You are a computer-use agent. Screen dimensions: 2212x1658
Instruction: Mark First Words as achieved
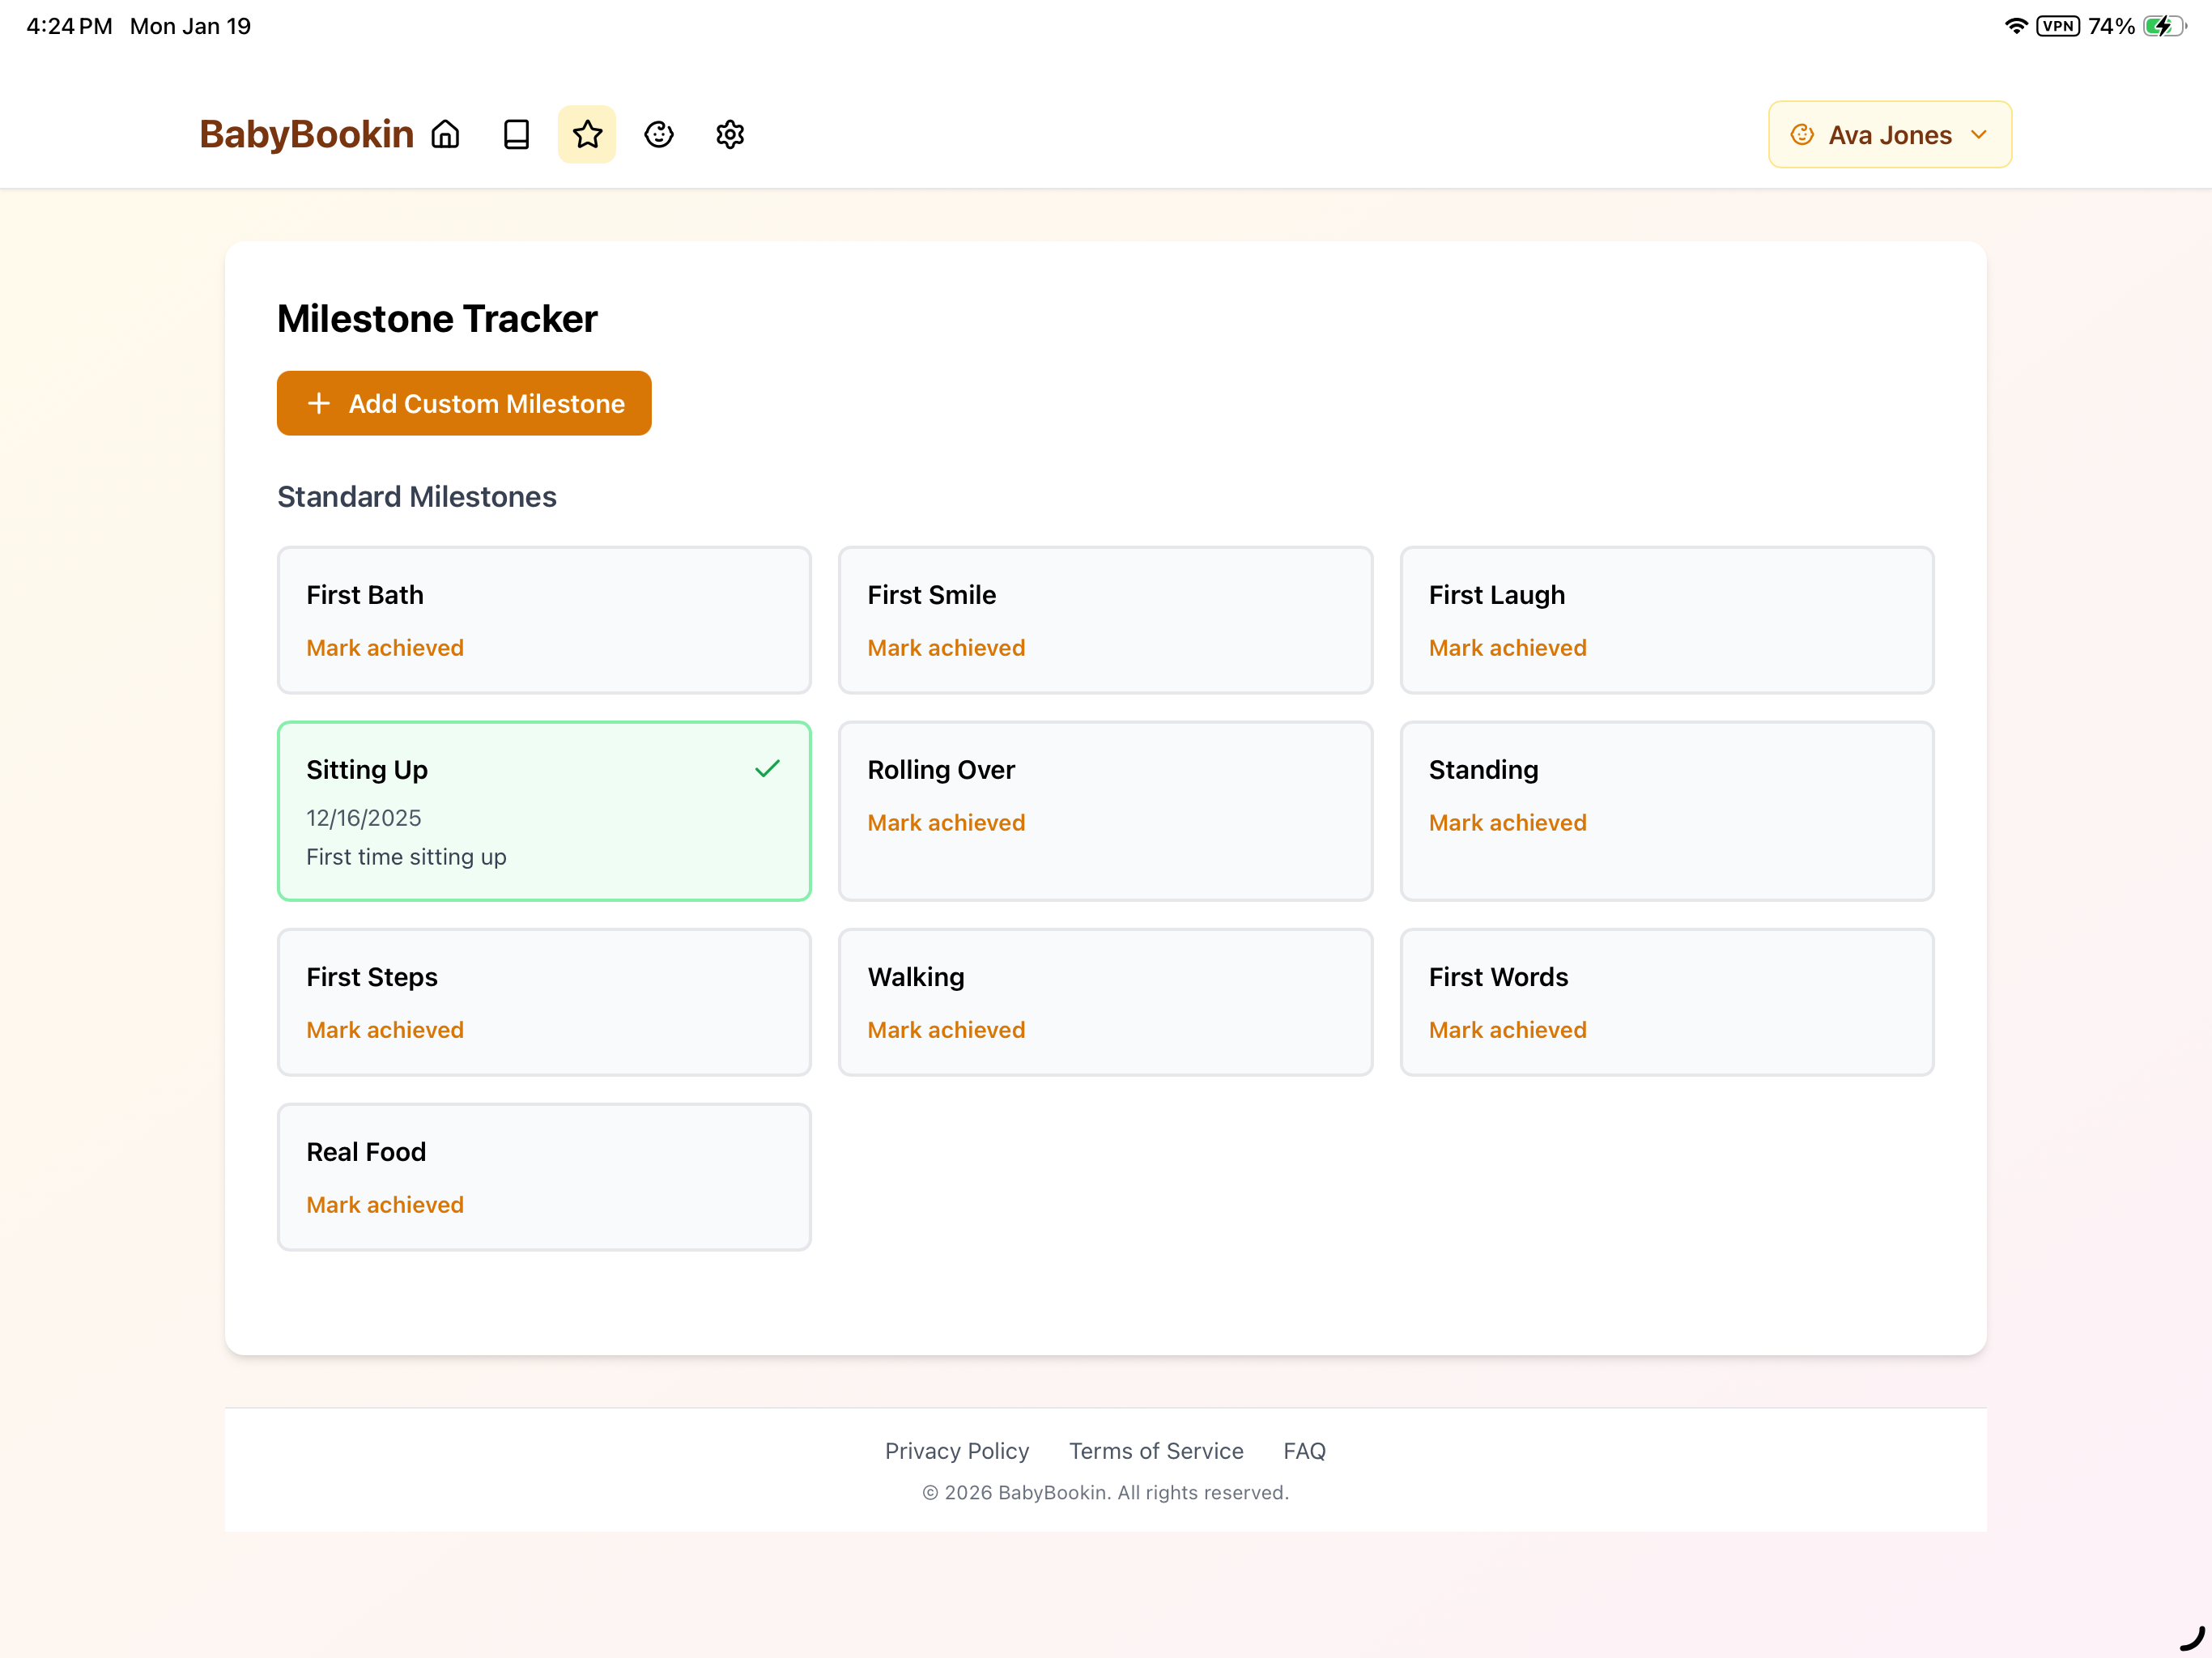[1507, 1030]
